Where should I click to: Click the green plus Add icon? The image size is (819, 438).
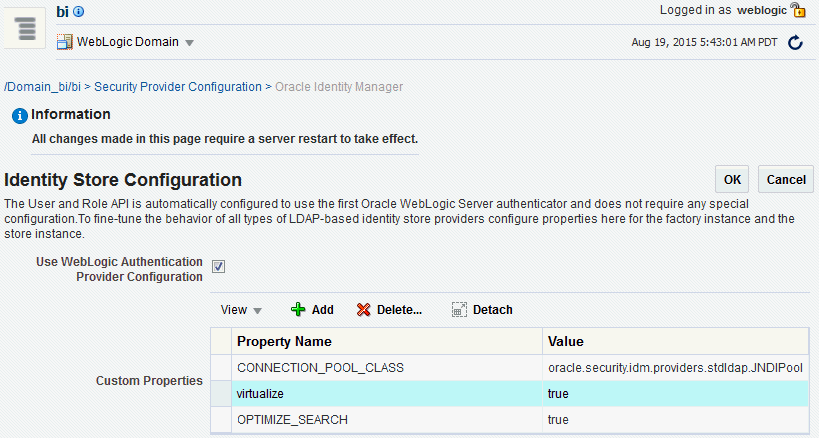pyautogui.click(x=298, y=310)
